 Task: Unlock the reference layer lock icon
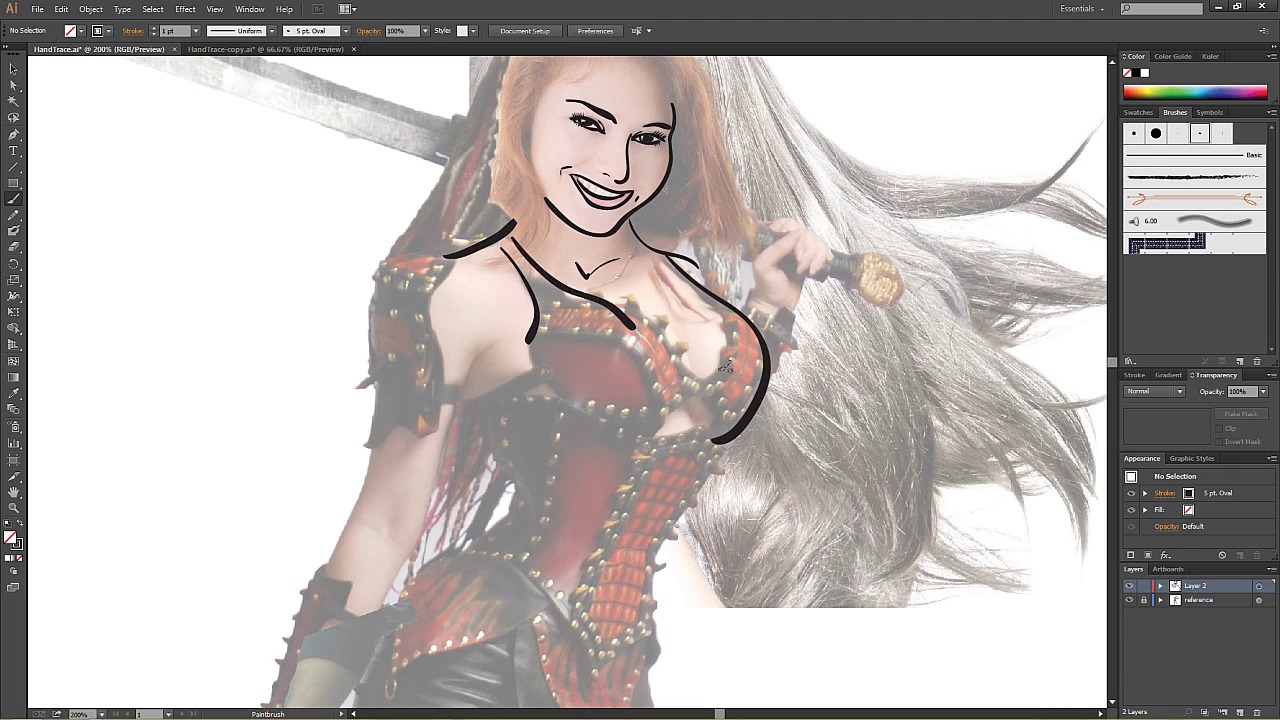pos(1144,600)
